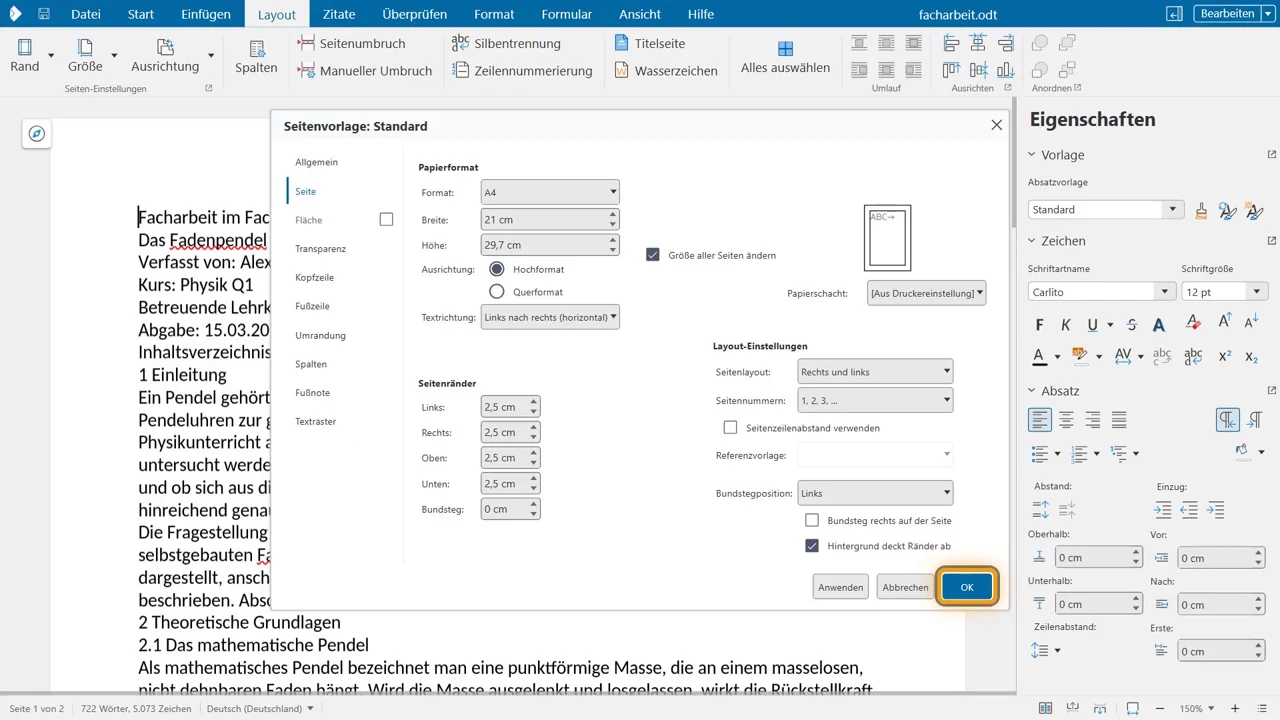Click the Breite width input field
This screenshot has width=1280, height=720.
click(x=550, y=219)
